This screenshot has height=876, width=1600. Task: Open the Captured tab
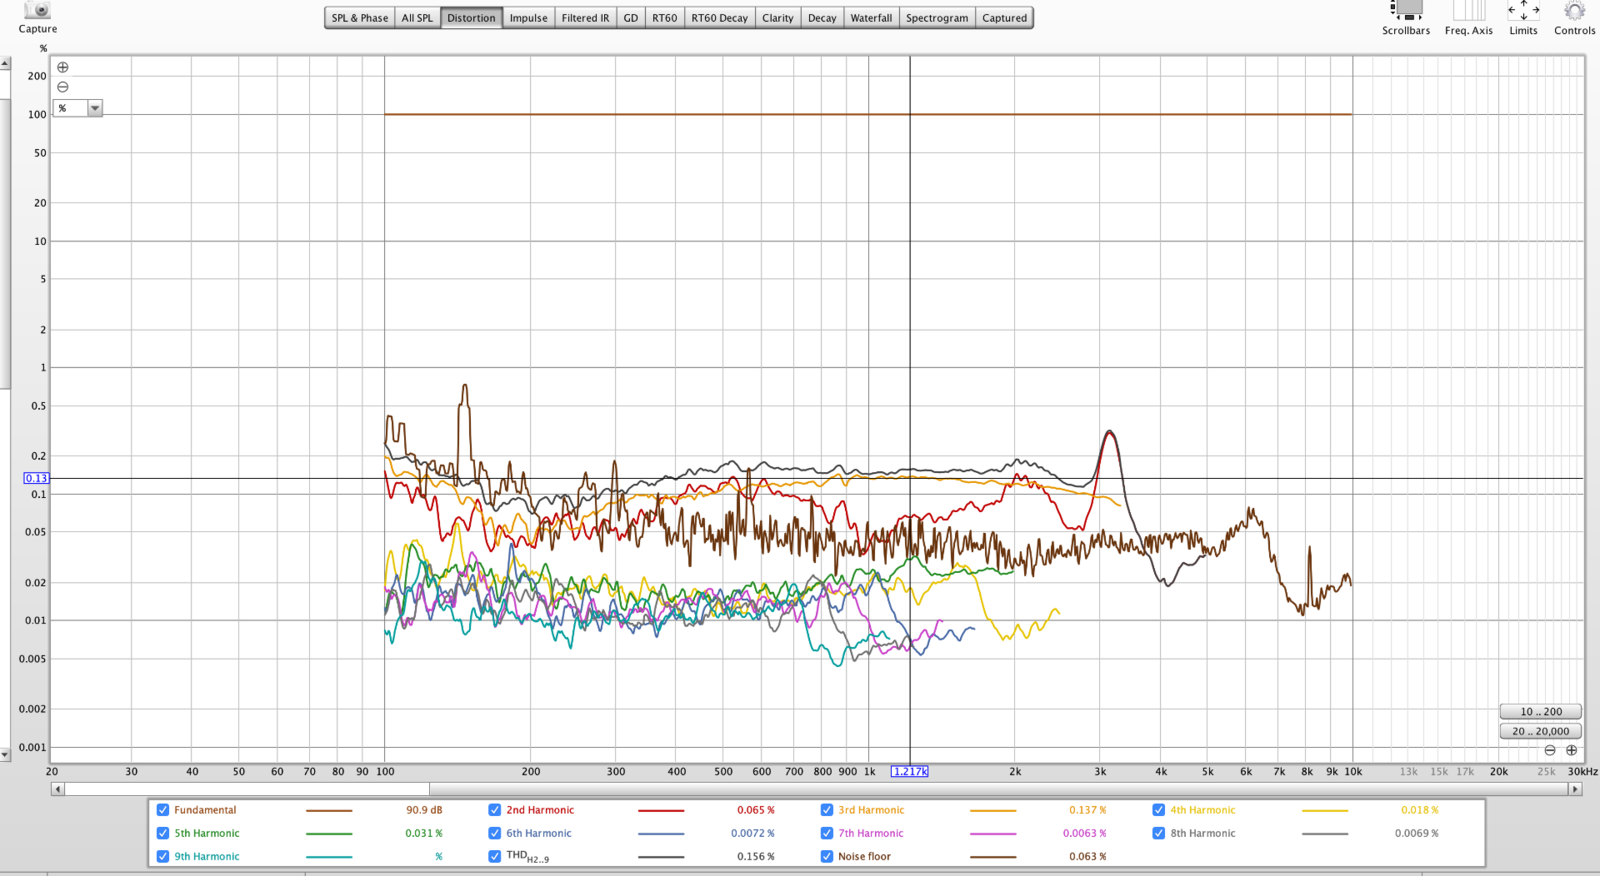pos(1004,18)
